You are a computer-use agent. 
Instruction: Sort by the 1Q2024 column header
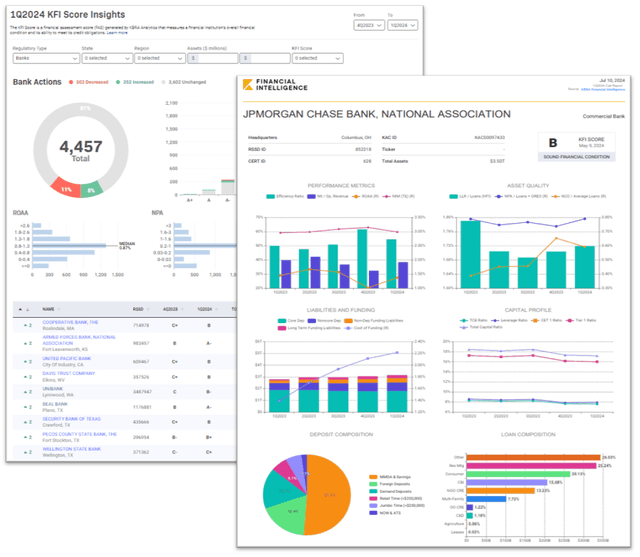coord(207,309)
